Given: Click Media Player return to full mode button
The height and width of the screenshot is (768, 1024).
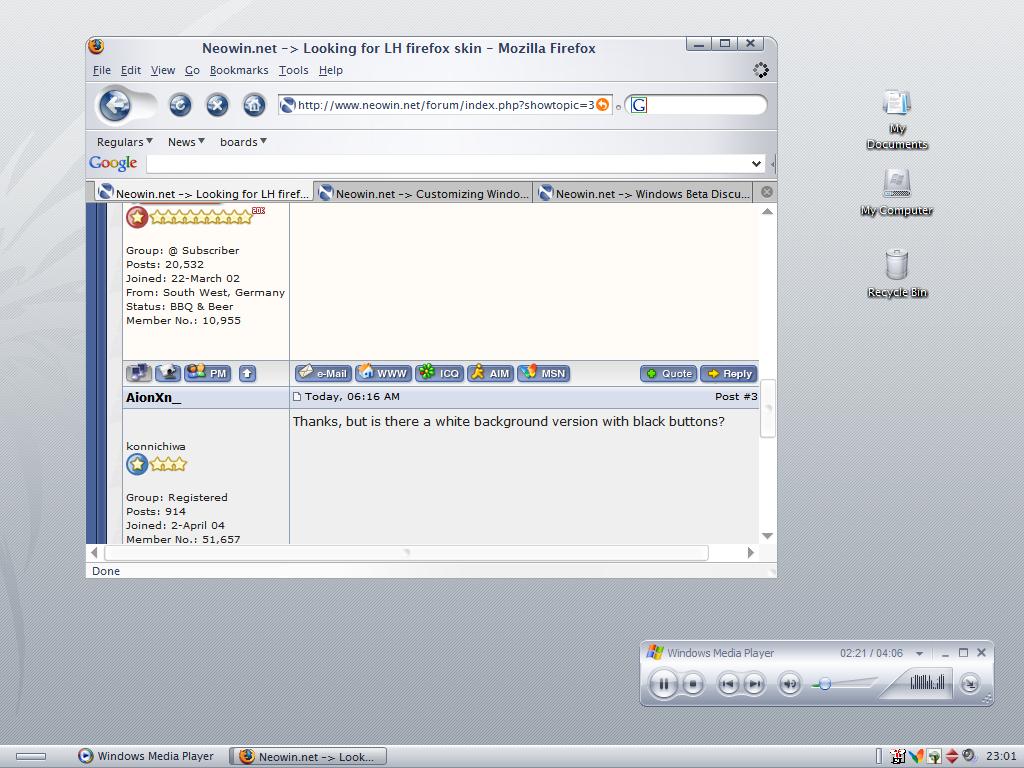Looking at the screenshot, I should pyautogui.click(x=970, y=684).
